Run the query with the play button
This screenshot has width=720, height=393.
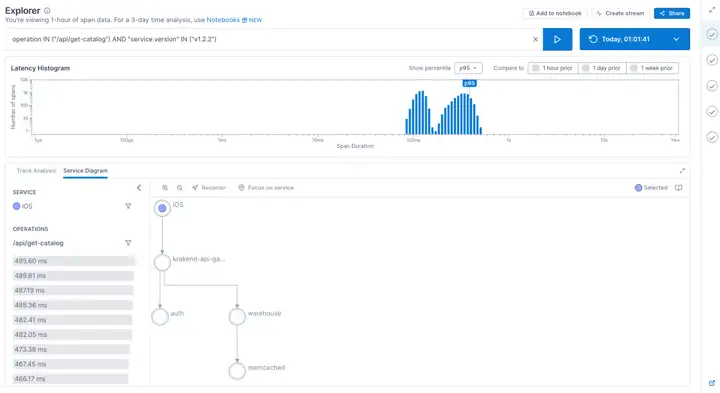557,39
